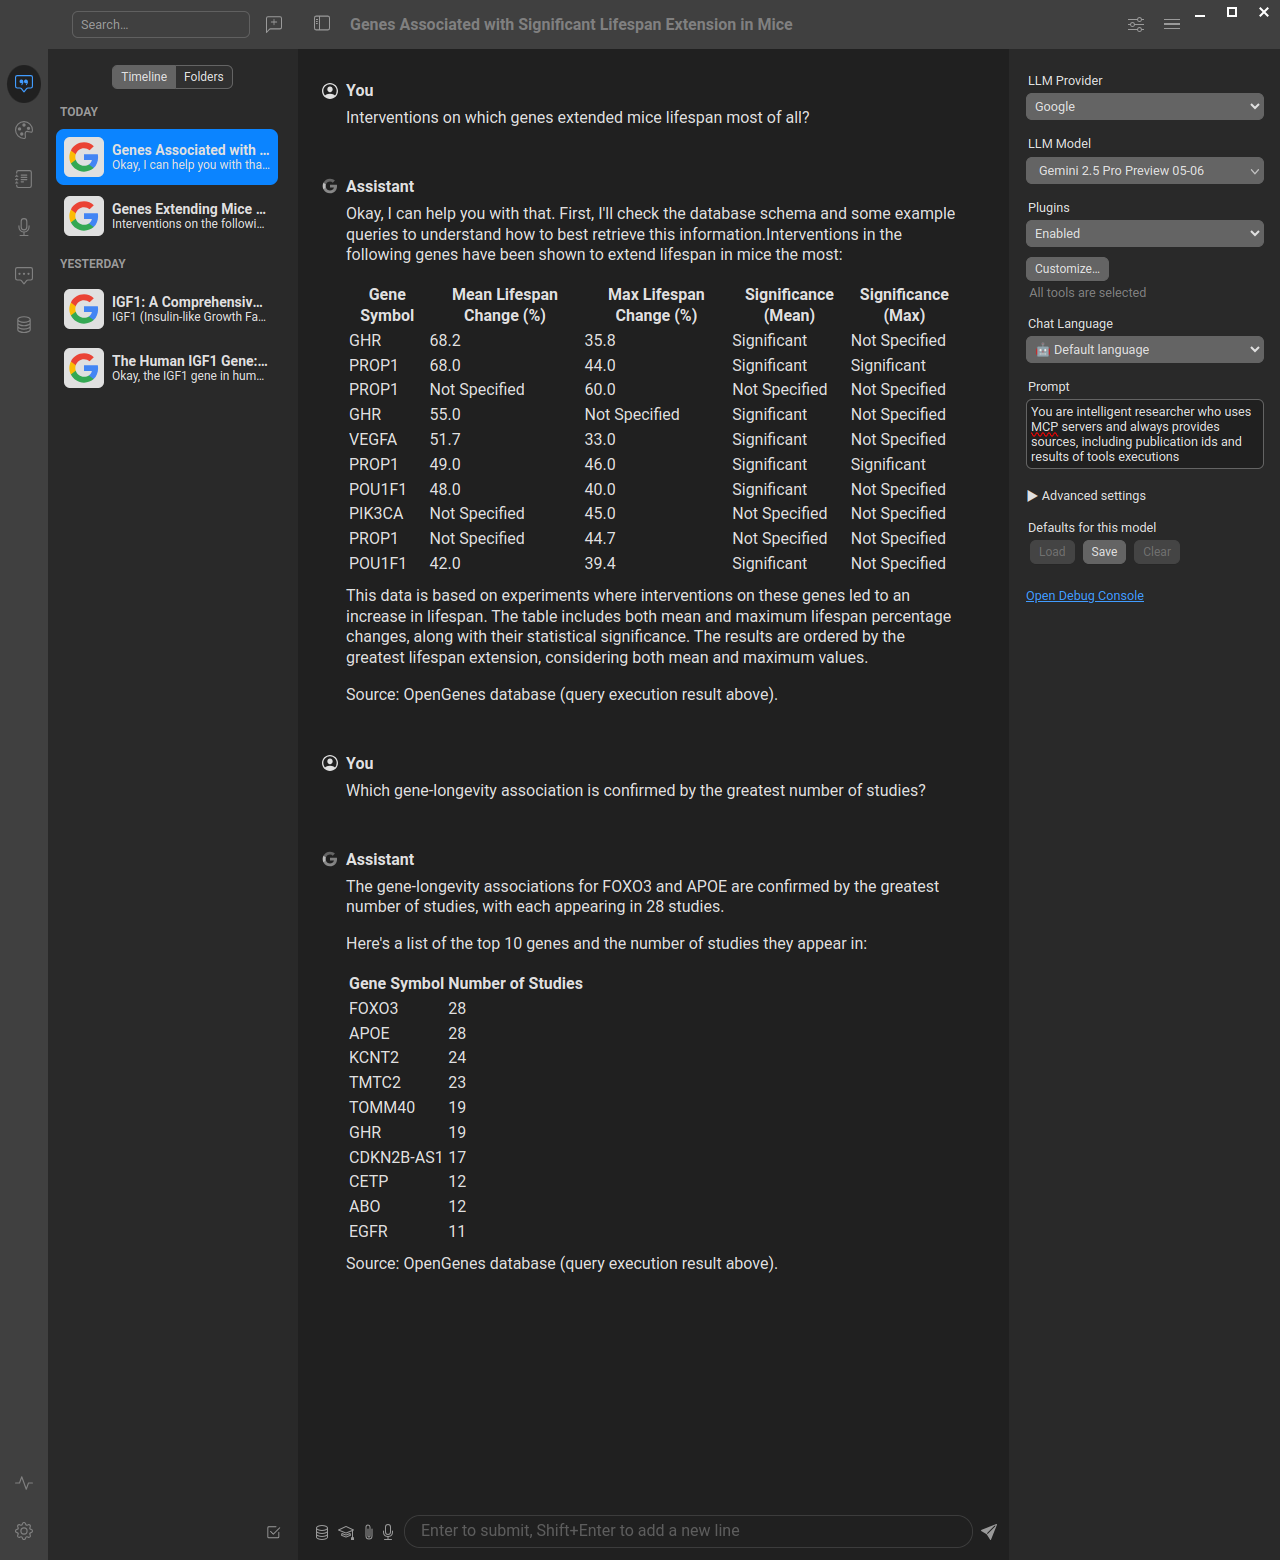Click the 68.2 value in GHR row

click(x=445, y=341)
